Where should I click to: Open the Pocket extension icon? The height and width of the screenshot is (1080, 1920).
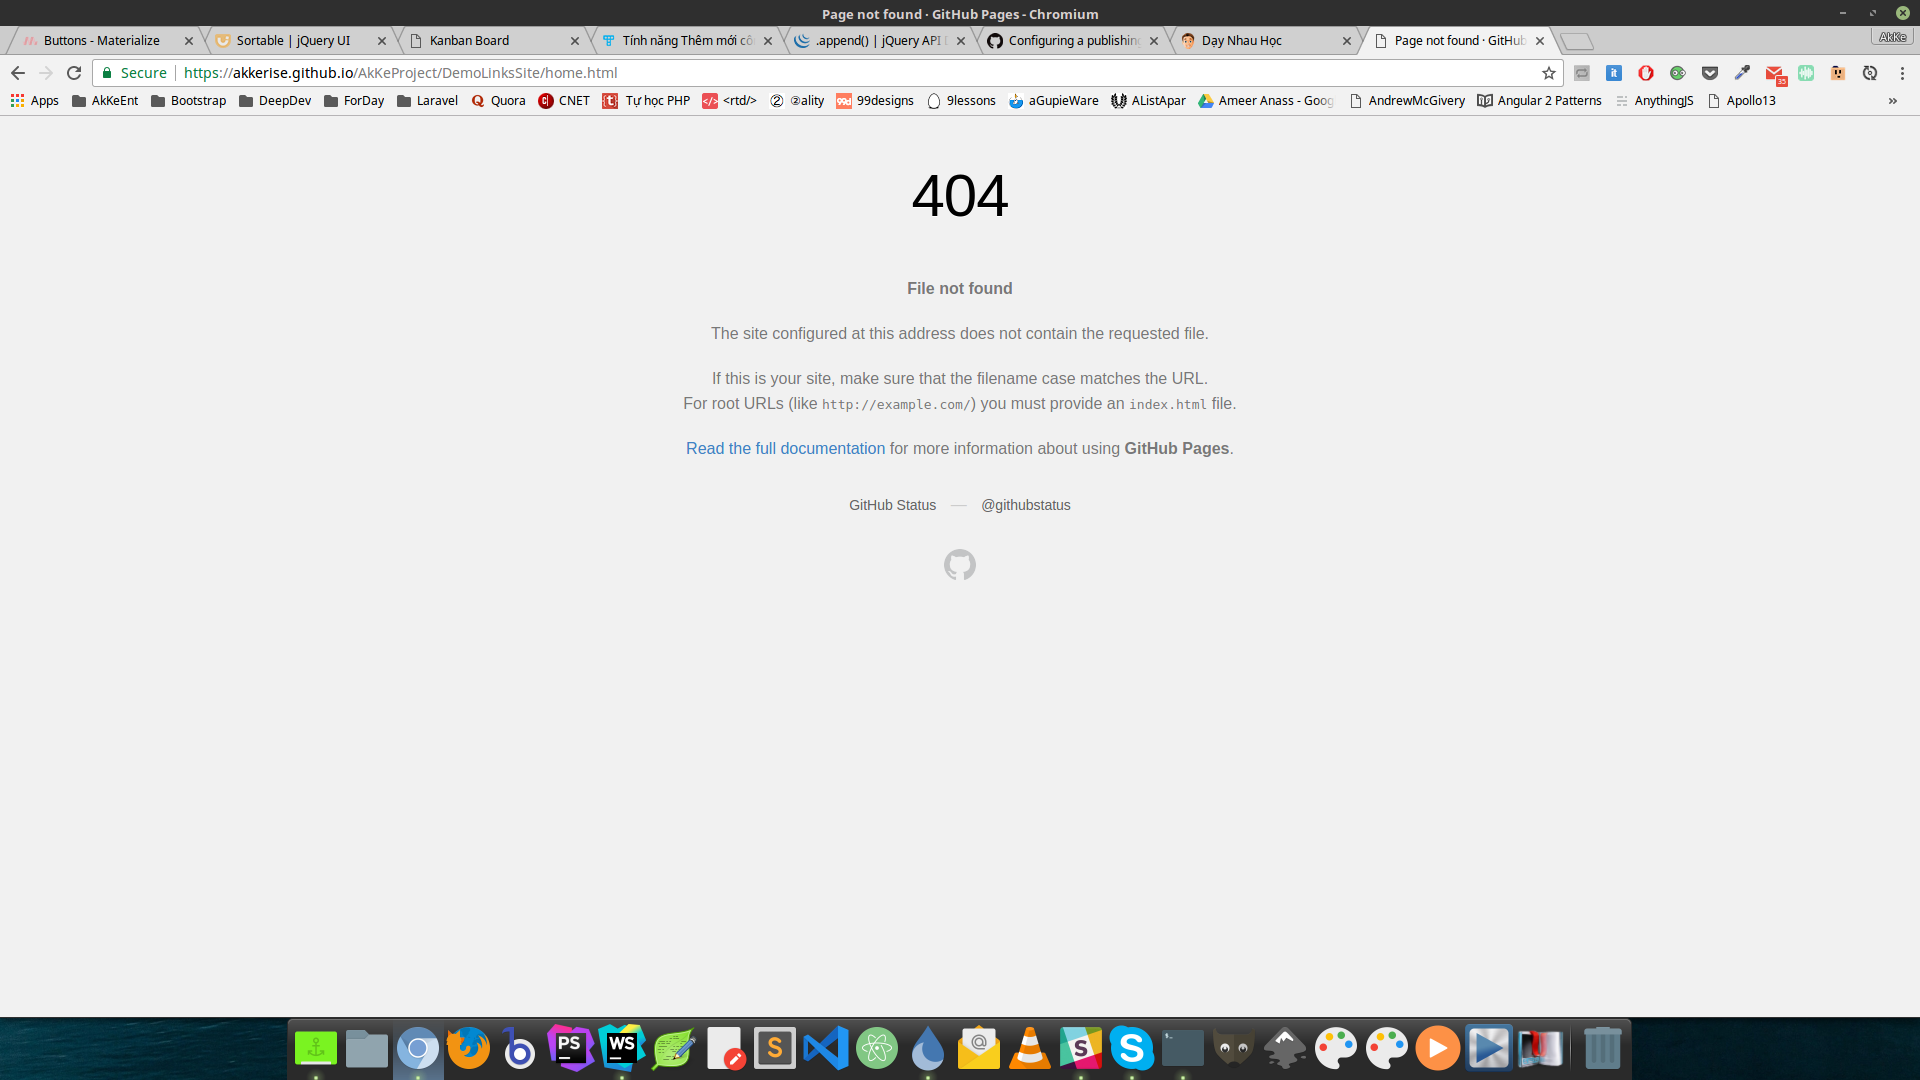(1710, 73)
